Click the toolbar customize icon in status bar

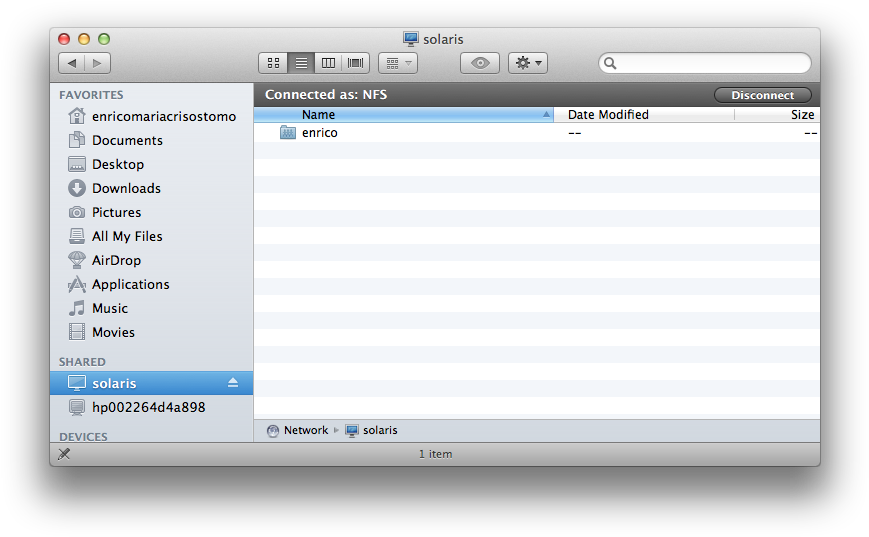point(64,454)
